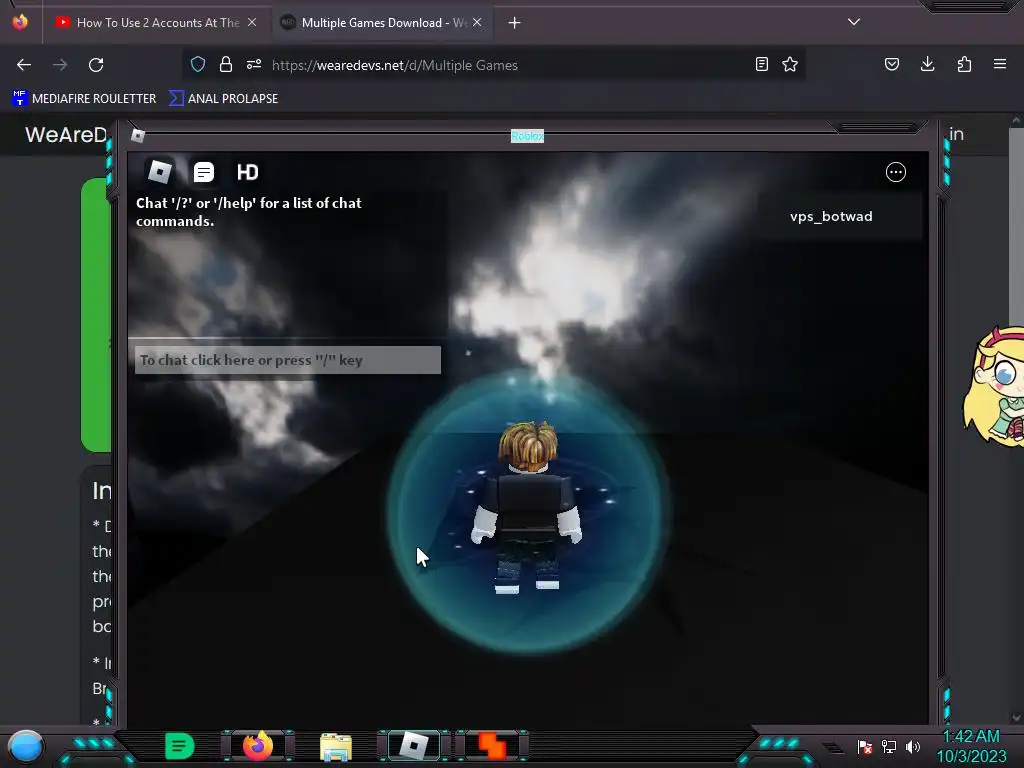Open the Action Center flag icon in the tray

(x=865, y=746)
